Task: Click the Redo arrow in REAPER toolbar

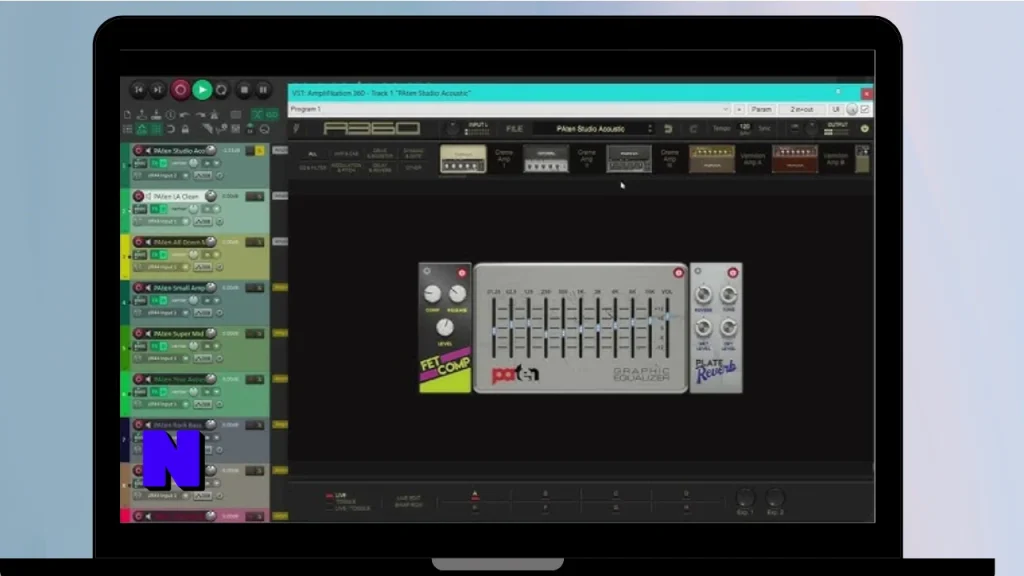Action: pos(200,115)
